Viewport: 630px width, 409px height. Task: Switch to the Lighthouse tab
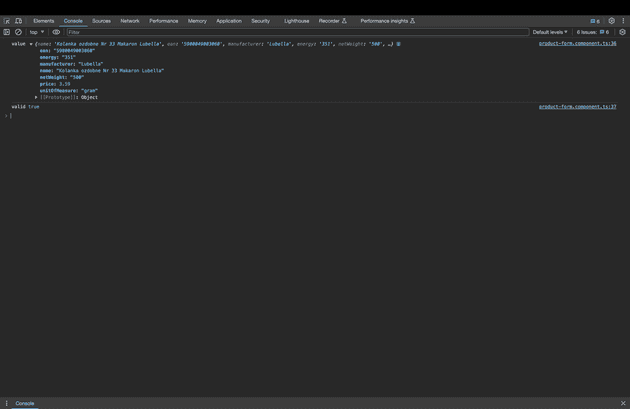point(297,21)
